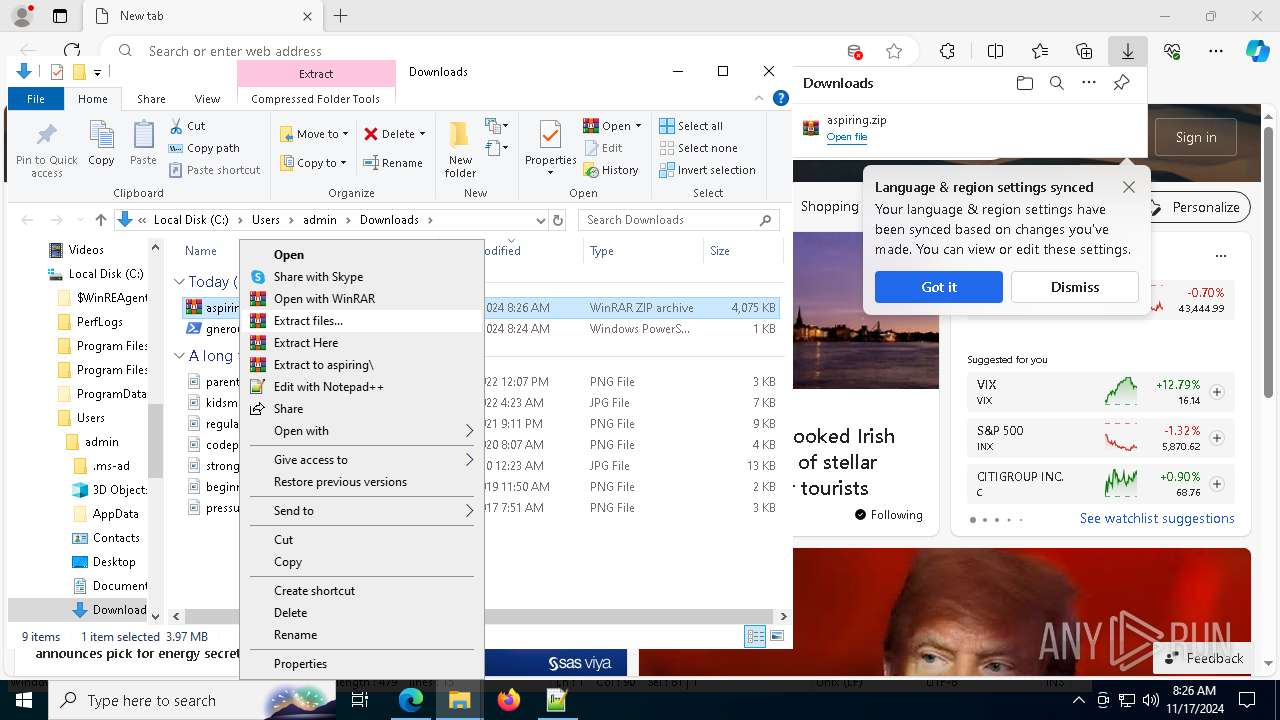Pin the Edge Downloads panel
This screenshot has width=1280, height=720.
[x=1122, y=83]
